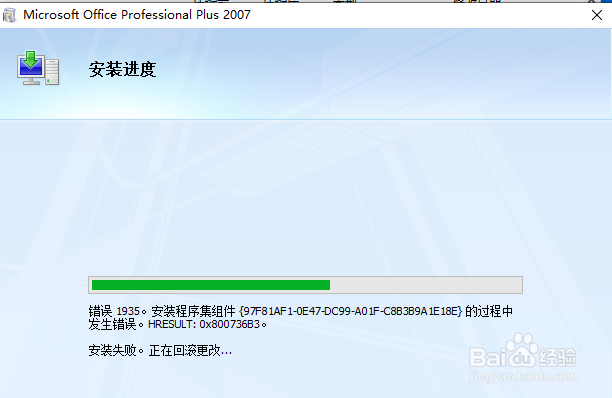Click the green installation progress bar
Screen dimensions: 612x398
305,285
